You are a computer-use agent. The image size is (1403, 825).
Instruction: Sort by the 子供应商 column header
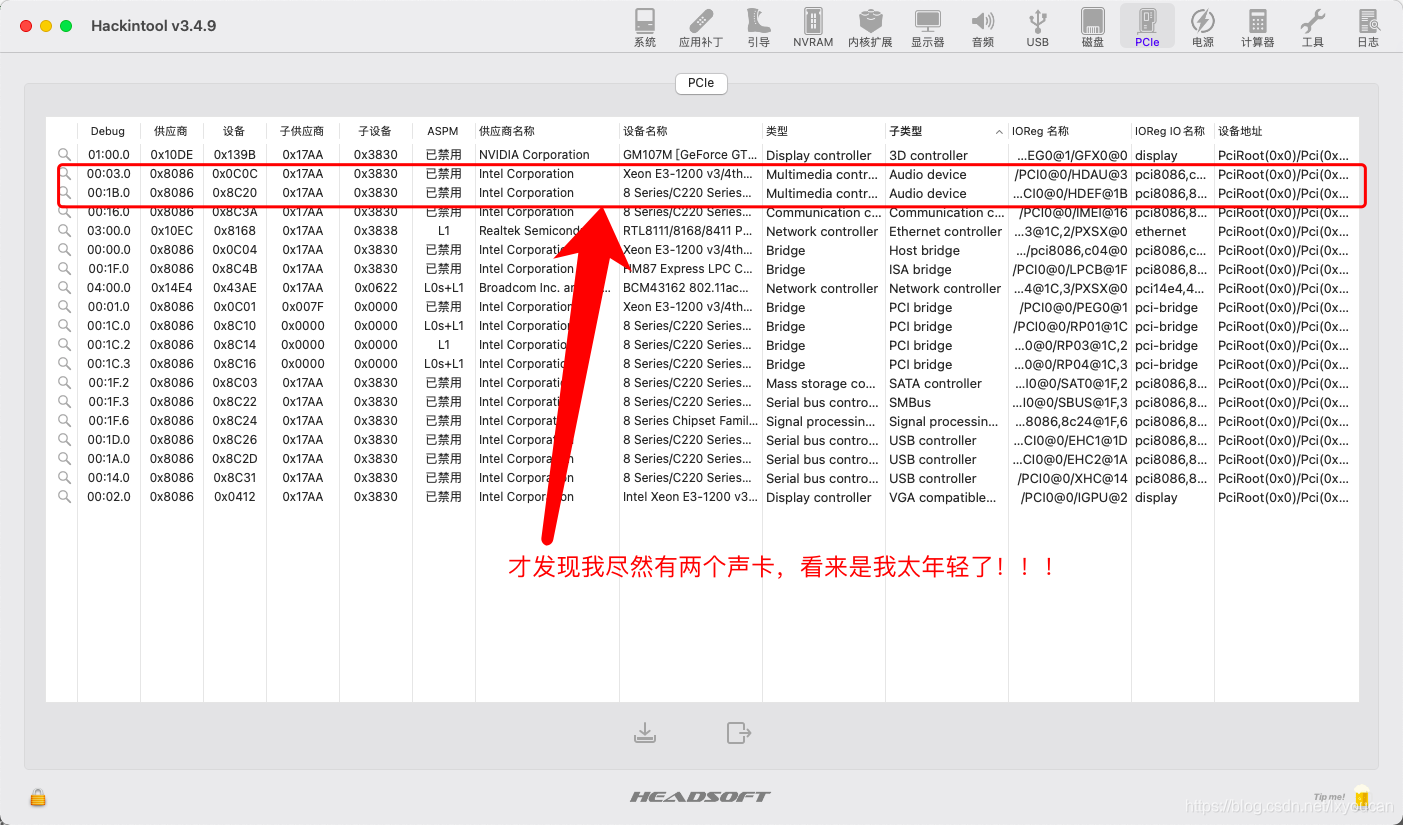coord(302,131)
